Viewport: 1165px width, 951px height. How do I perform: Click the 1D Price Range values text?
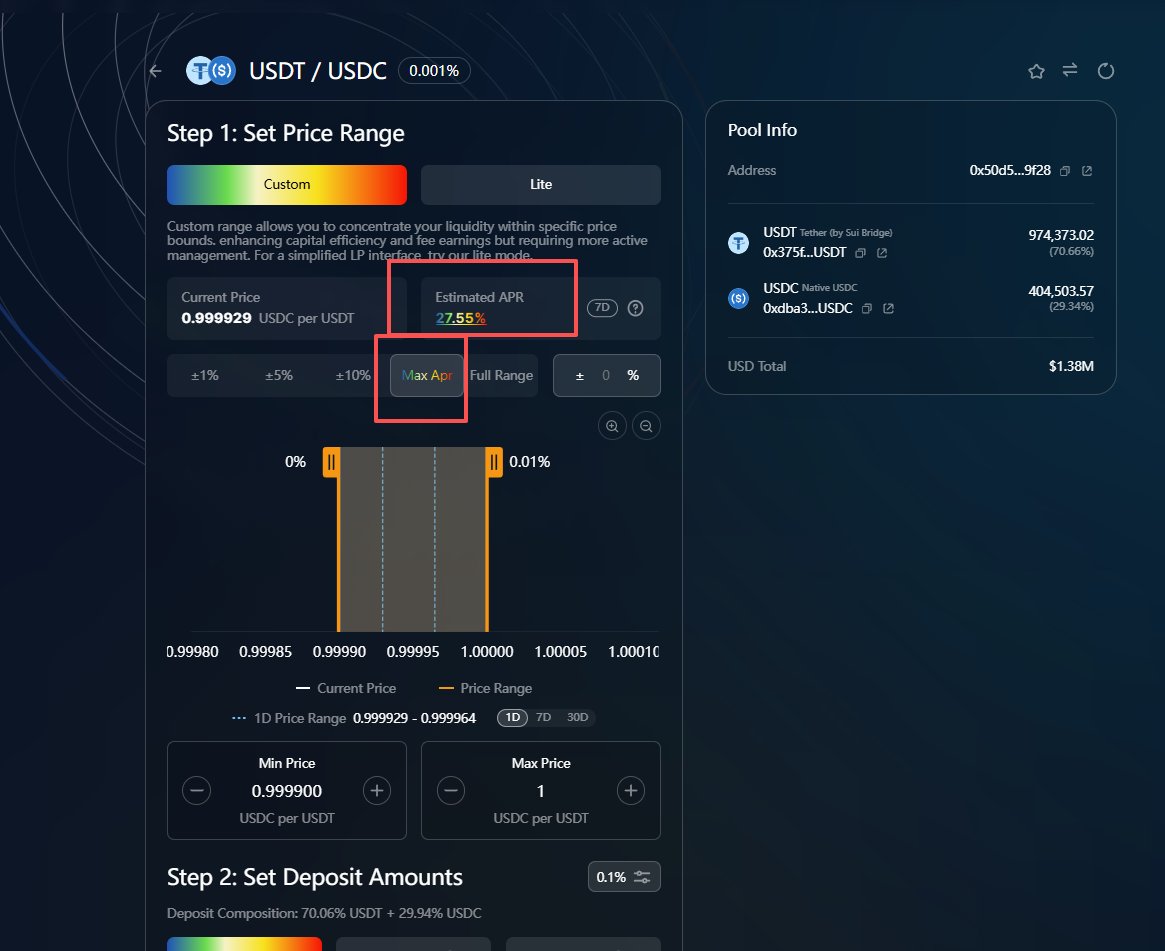click(415, 718)
